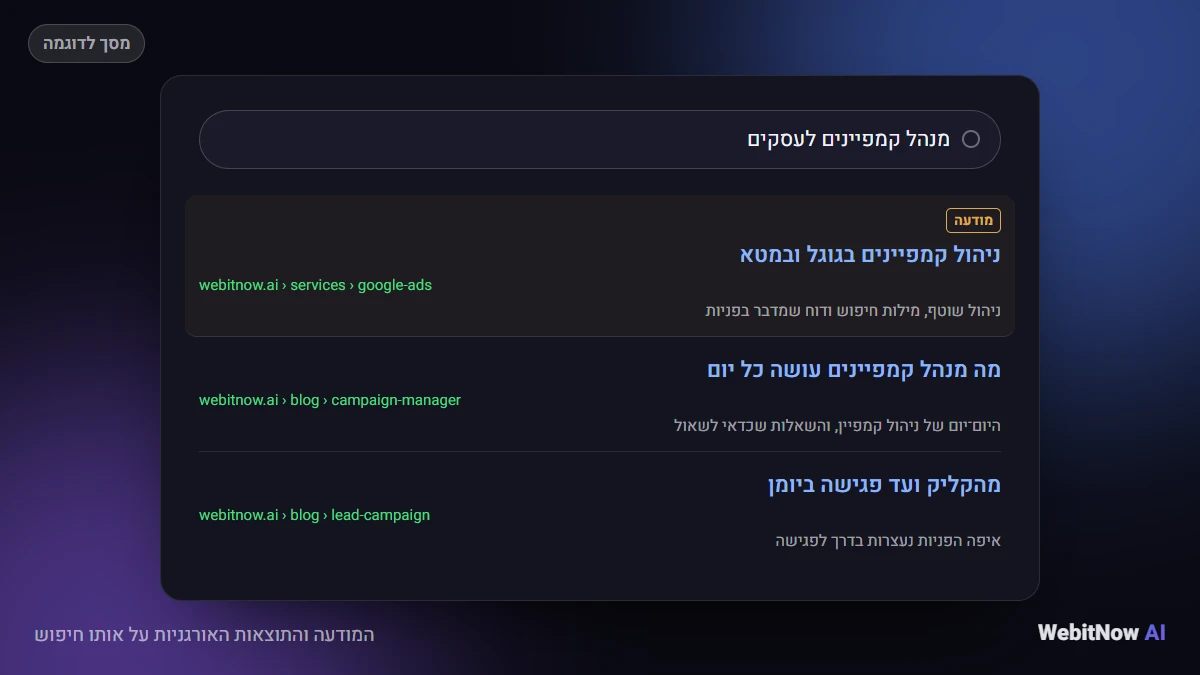Image resolution: width=1200 pixels, height=675 pixels.
Task: Click the מסך לדוגמה pill button
Action: coord(86,44)
